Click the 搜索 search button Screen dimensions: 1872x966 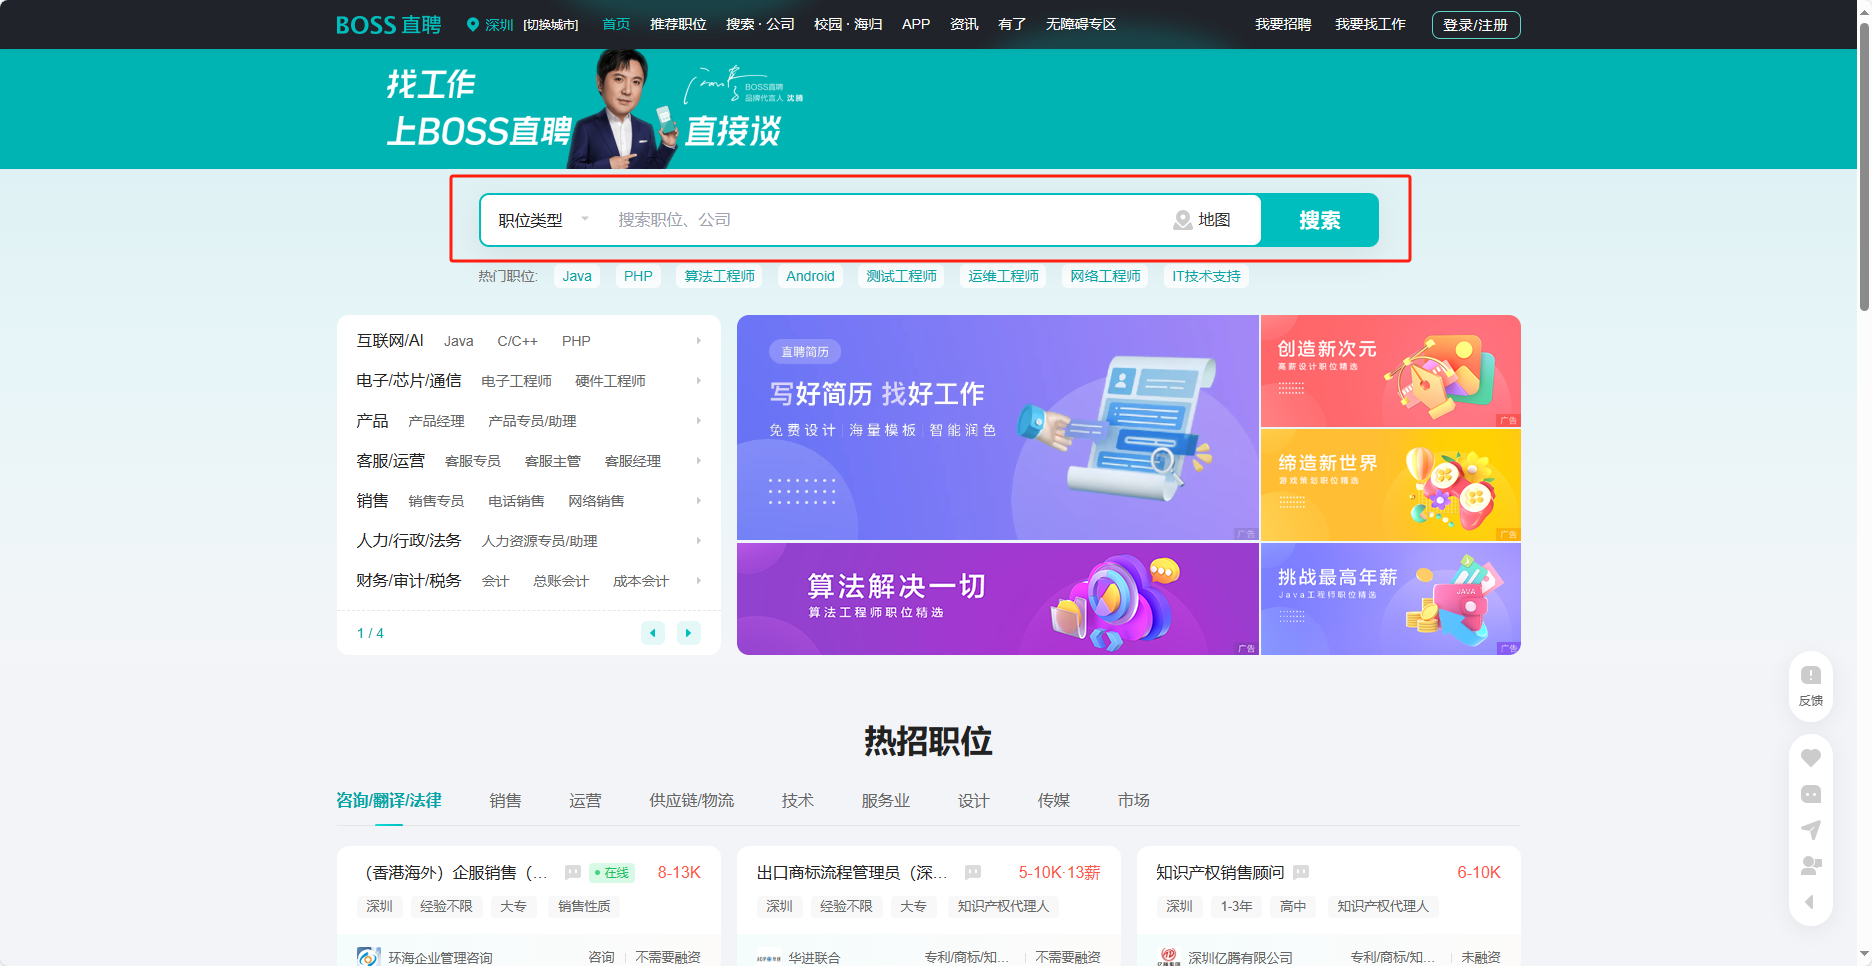click(1319, 220)
